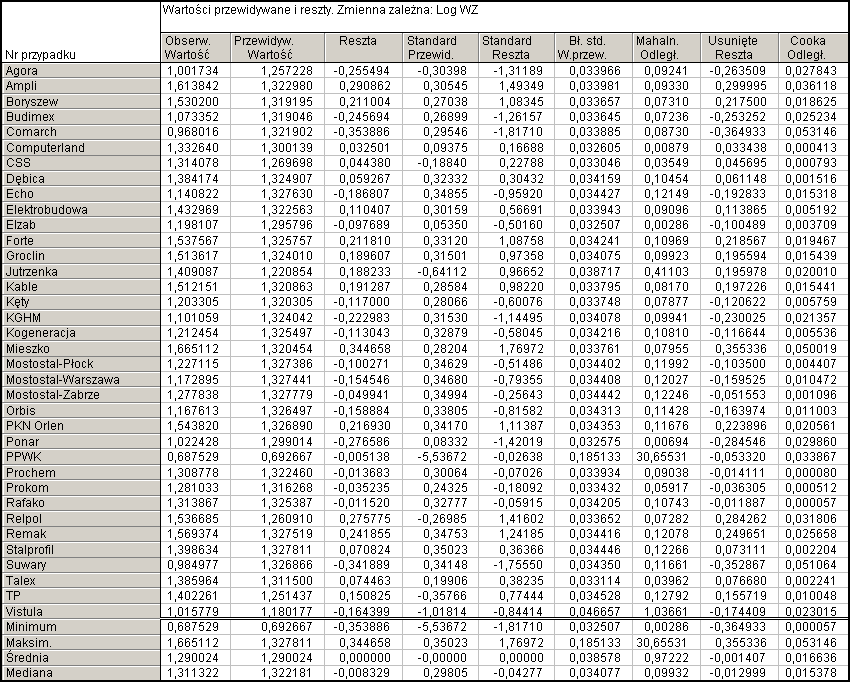The width and height of the screenshot is (850, 682).
Task: Select the Kogeneracja row label
Action: (81, 333)
